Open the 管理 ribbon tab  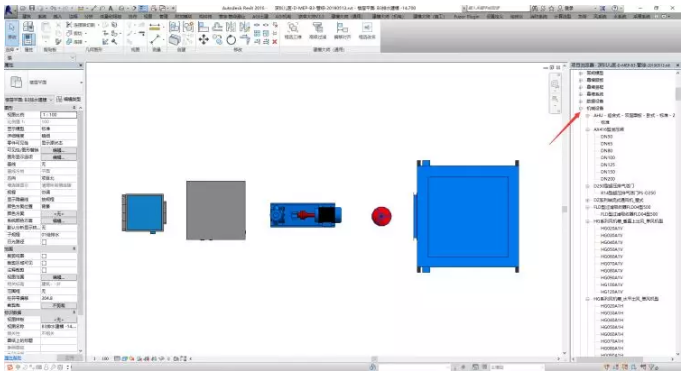(163, 16)
